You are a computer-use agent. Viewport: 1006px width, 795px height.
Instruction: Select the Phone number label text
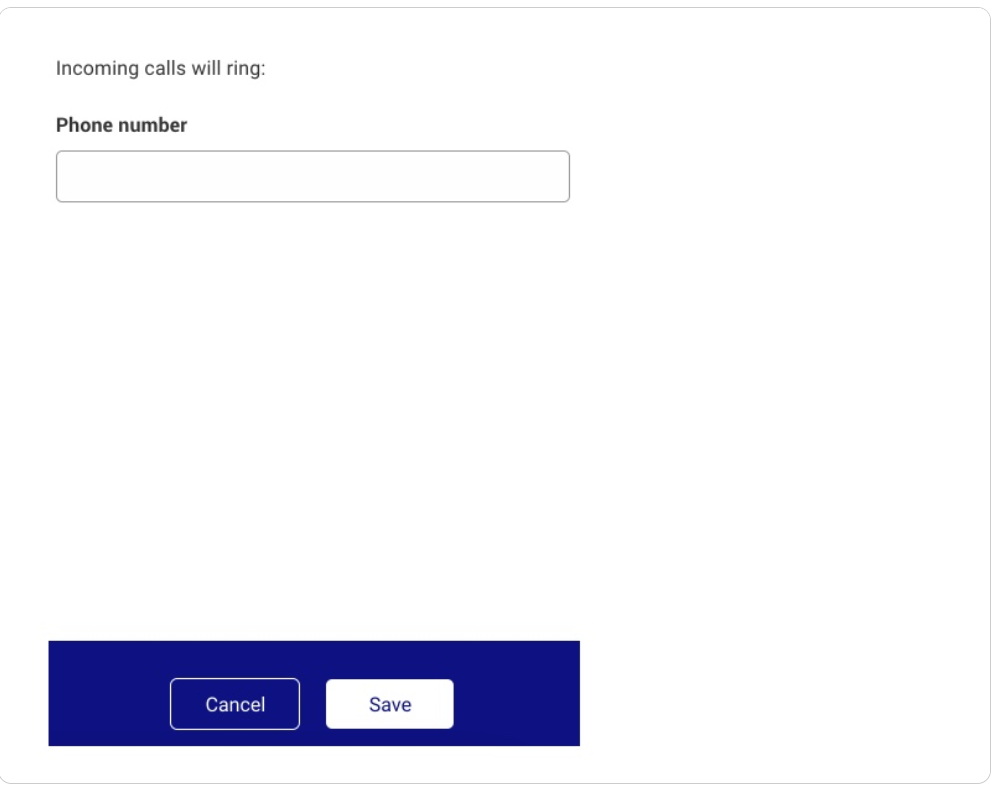121,125
